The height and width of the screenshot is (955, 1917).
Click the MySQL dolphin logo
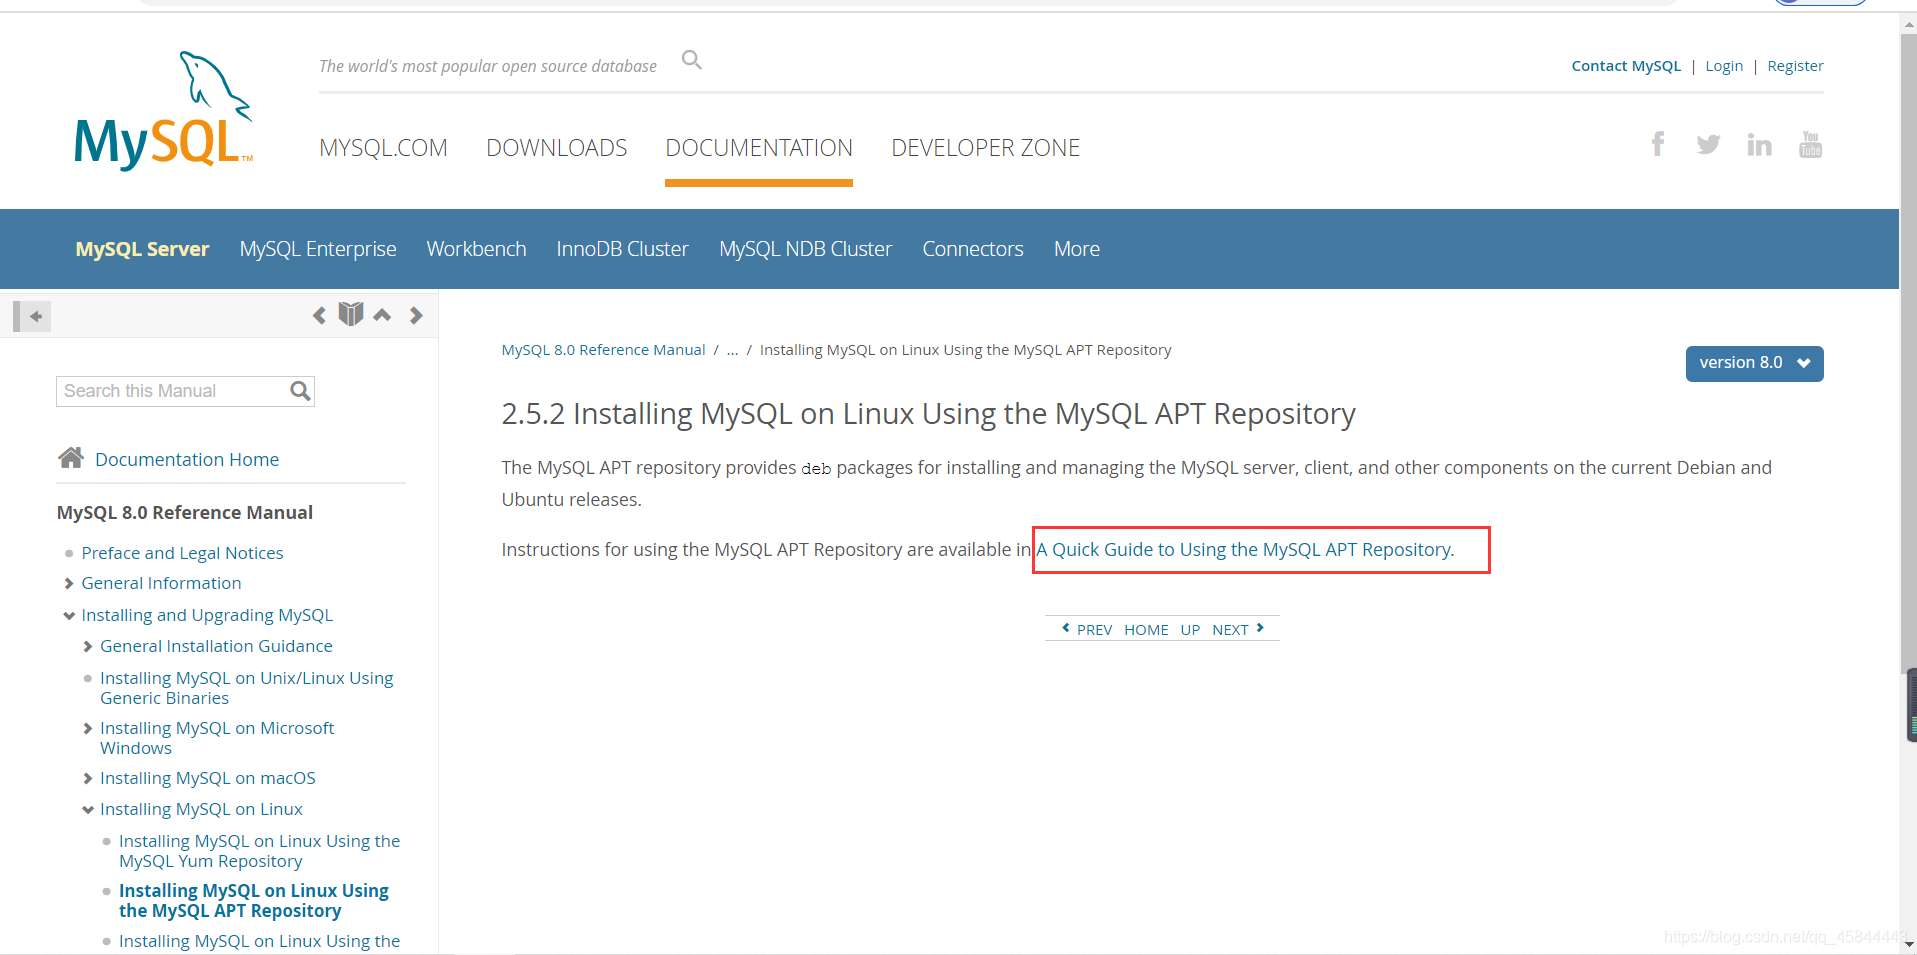[x=163, y=111]
